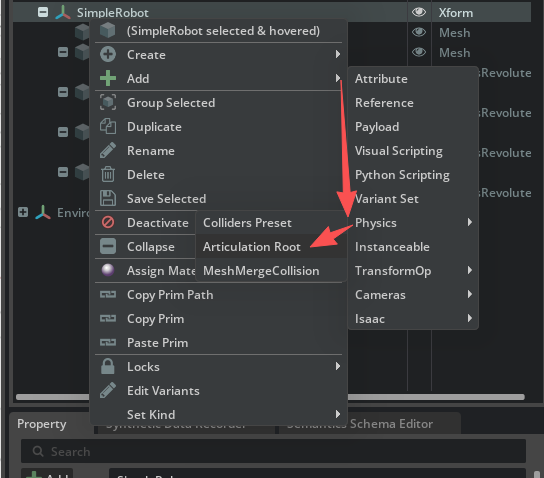
Task: Click the Save Selected floppy disk icon
Action: [x=108, y=198]
